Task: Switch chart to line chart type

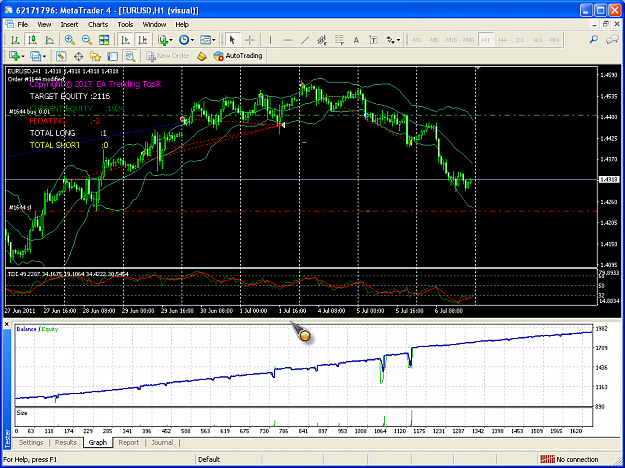Action: 49,40
